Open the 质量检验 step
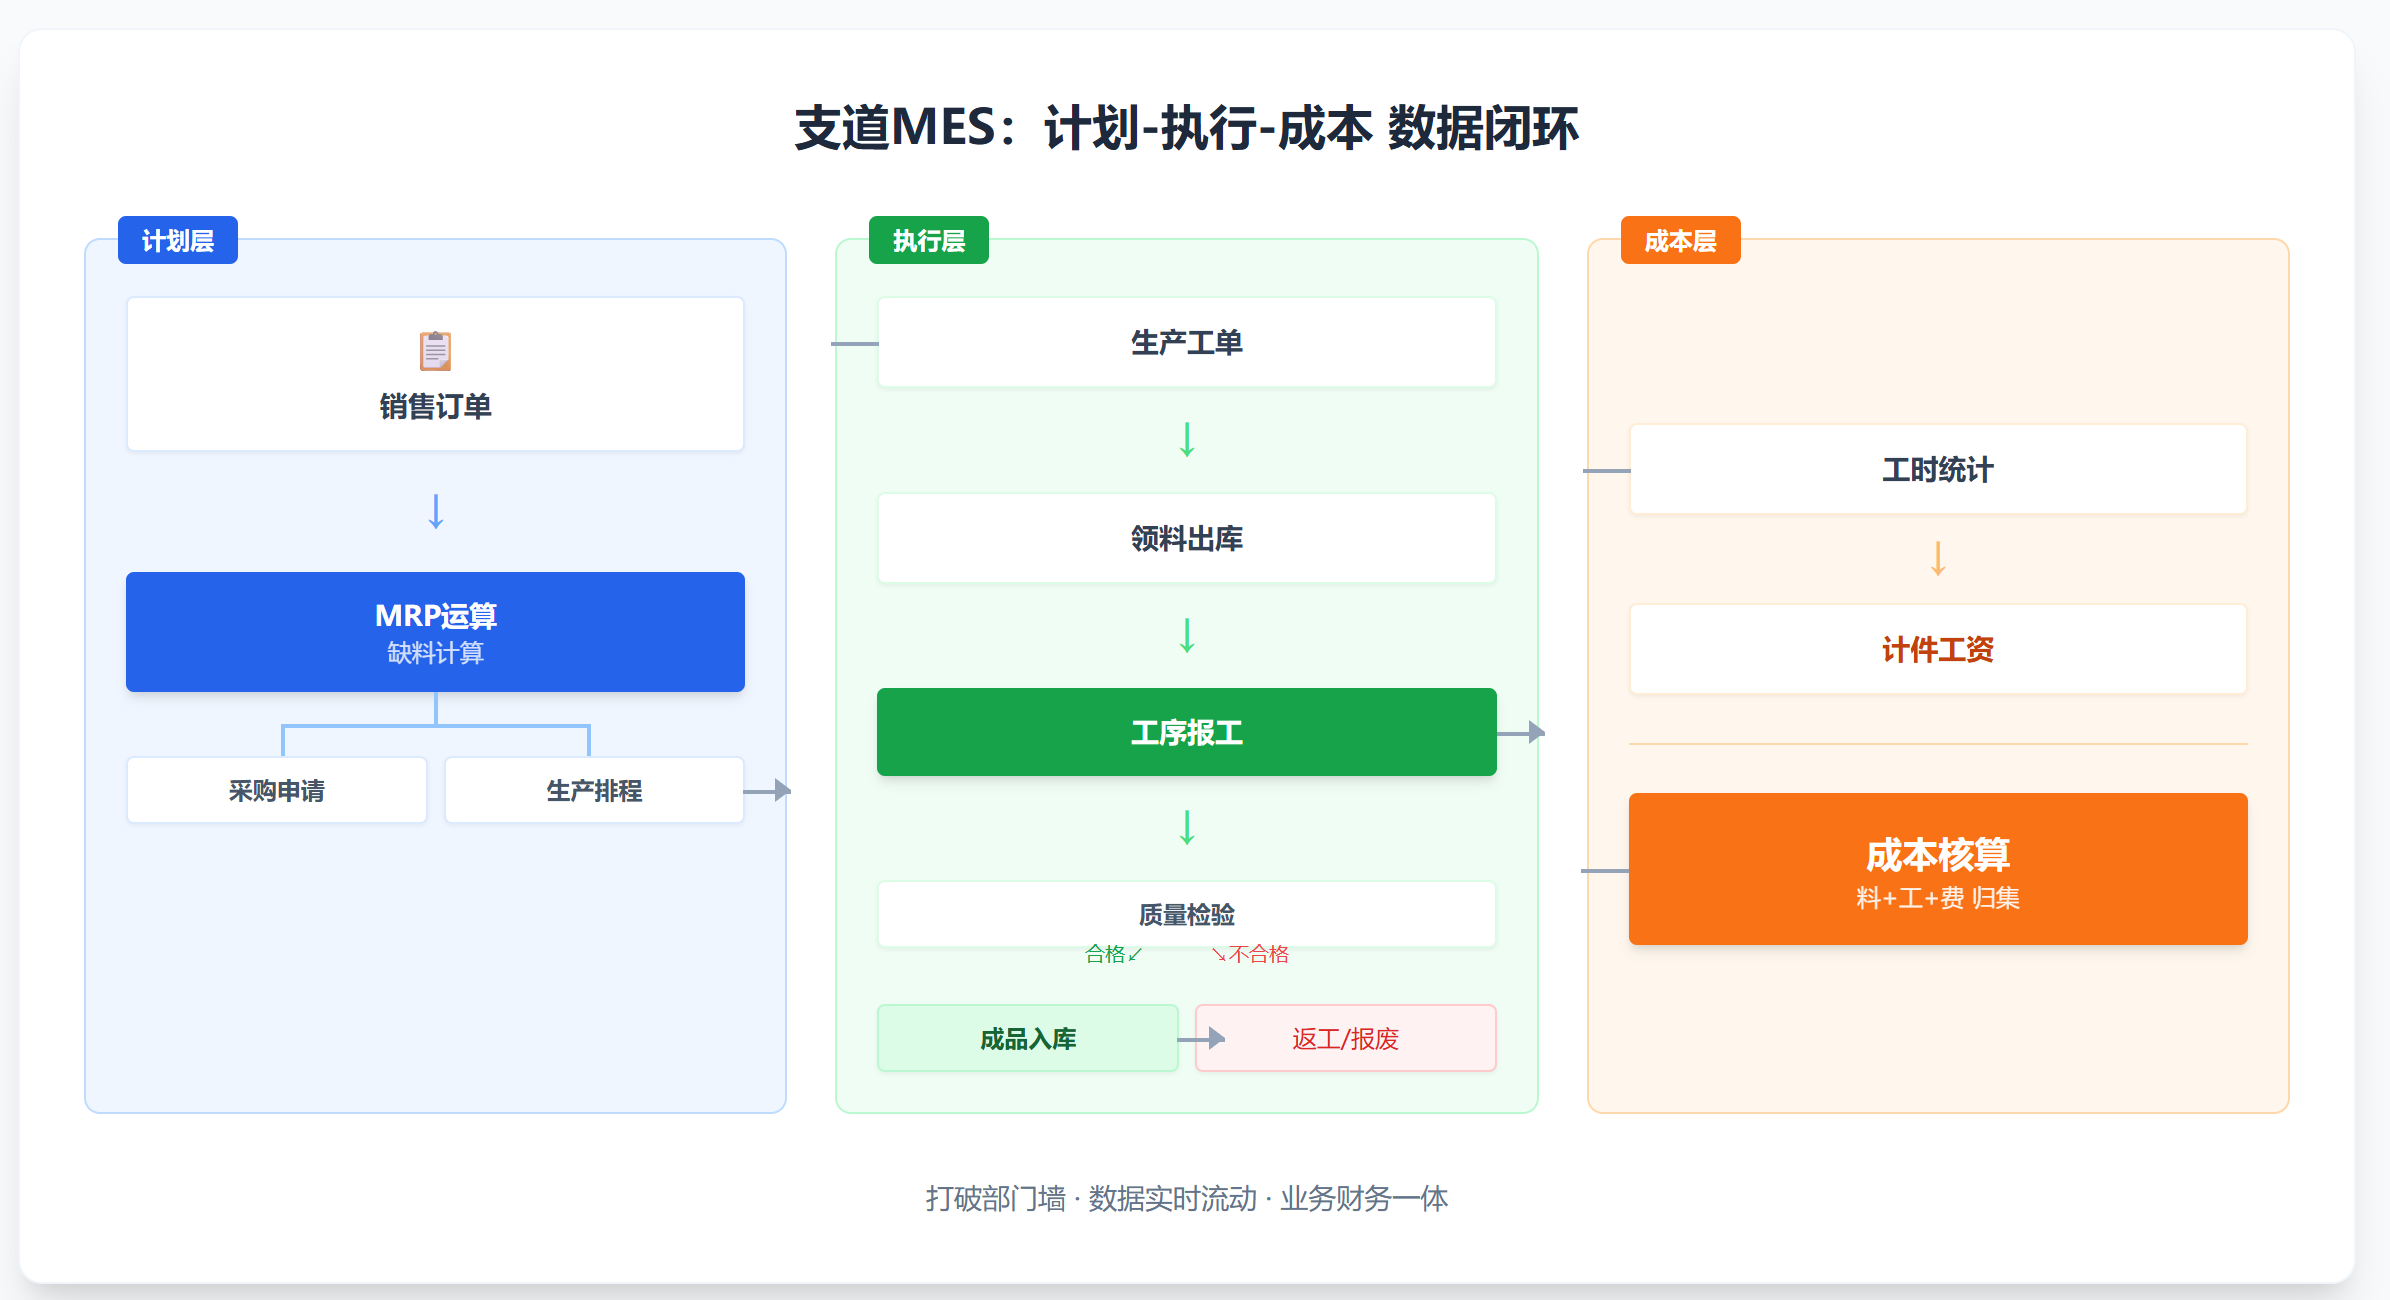The image size is (2390, 1300). click(x=1186, y=912)
